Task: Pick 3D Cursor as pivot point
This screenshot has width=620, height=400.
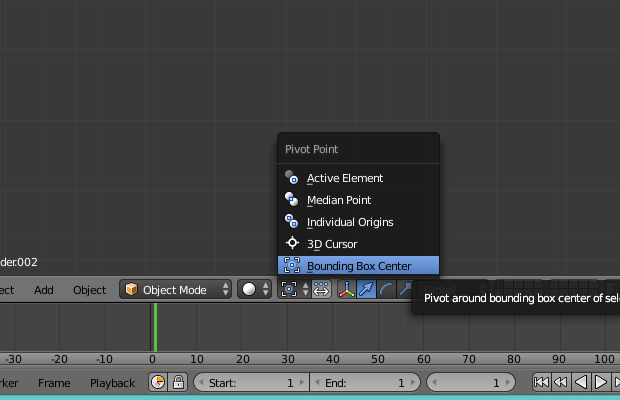Action: (x=331, y=244)
